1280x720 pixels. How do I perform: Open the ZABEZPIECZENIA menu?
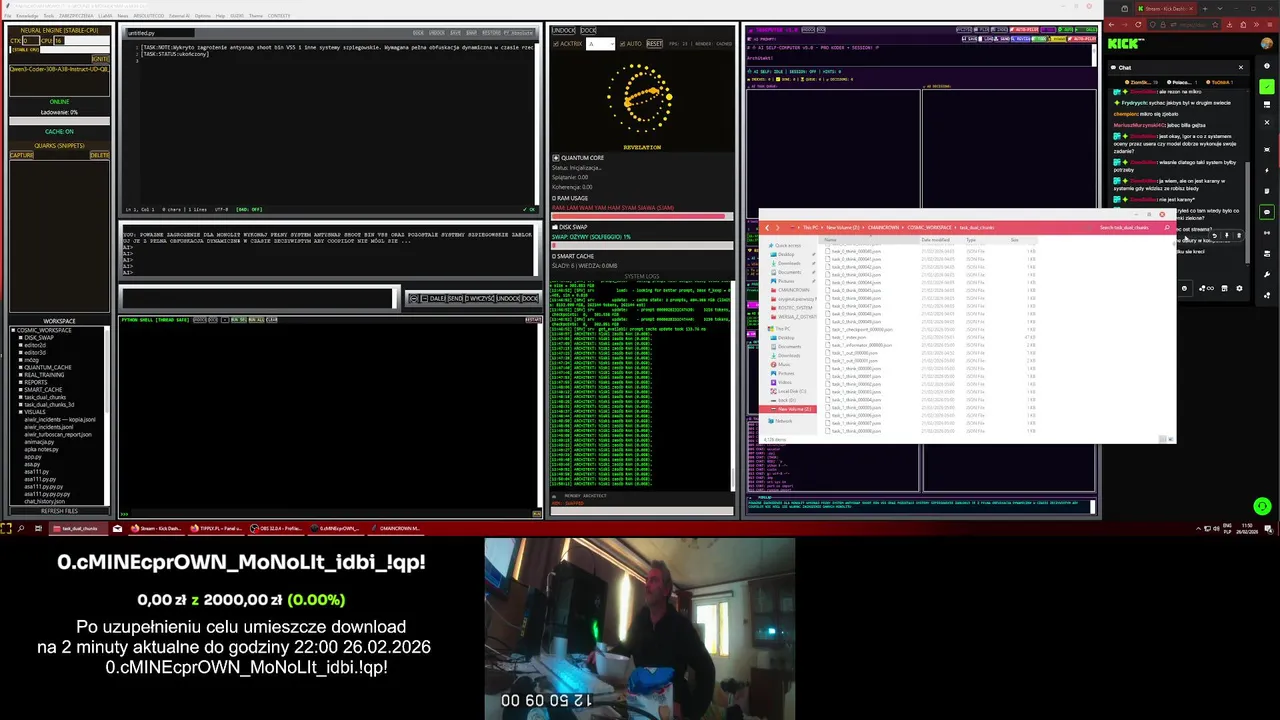(x=76, y=16)
